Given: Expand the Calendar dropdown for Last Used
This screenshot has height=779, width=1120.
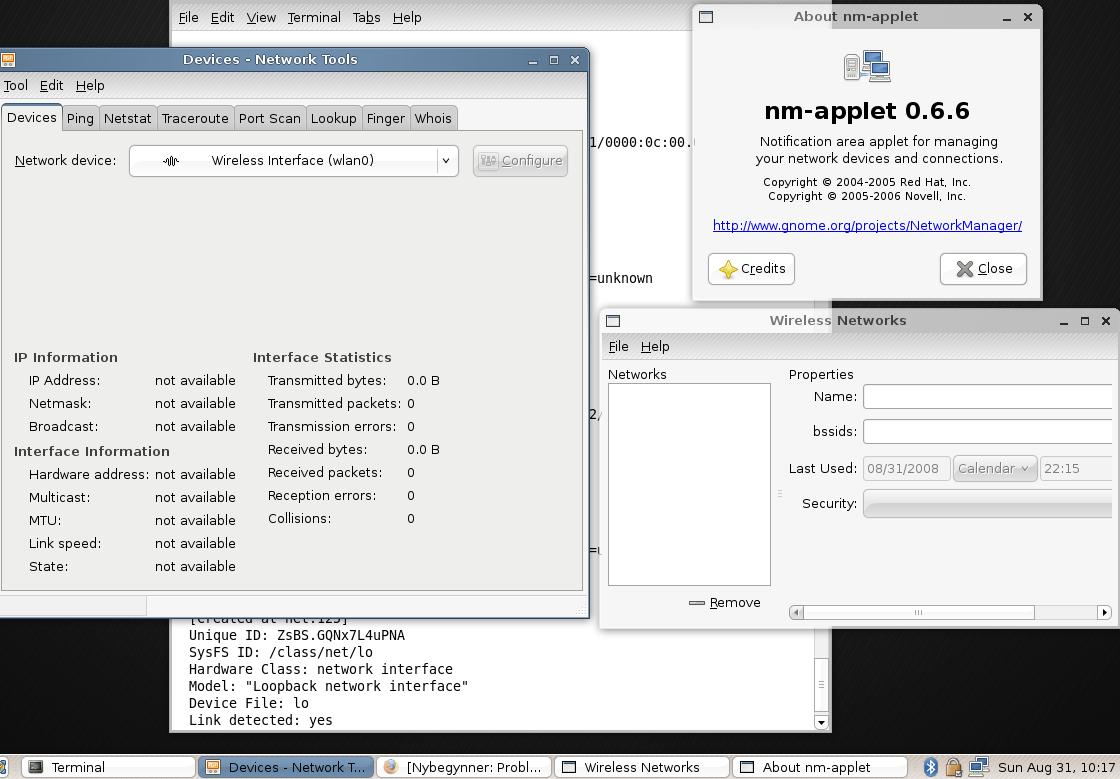Looking at the screenshot, I should pyautogui.click(x=994, y=469).
